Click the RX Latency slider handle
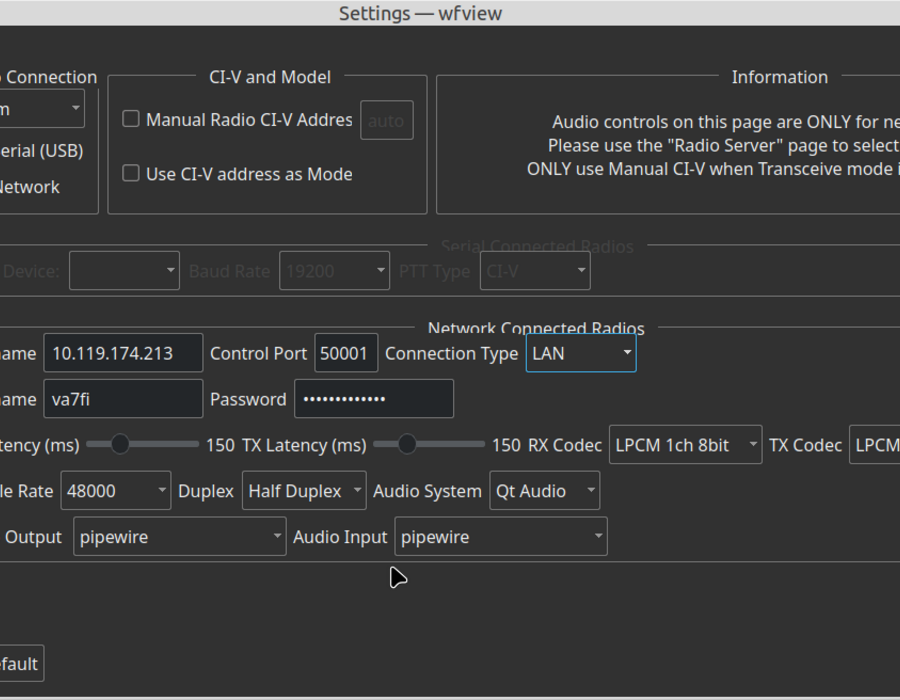 click(x=120, y=444)
